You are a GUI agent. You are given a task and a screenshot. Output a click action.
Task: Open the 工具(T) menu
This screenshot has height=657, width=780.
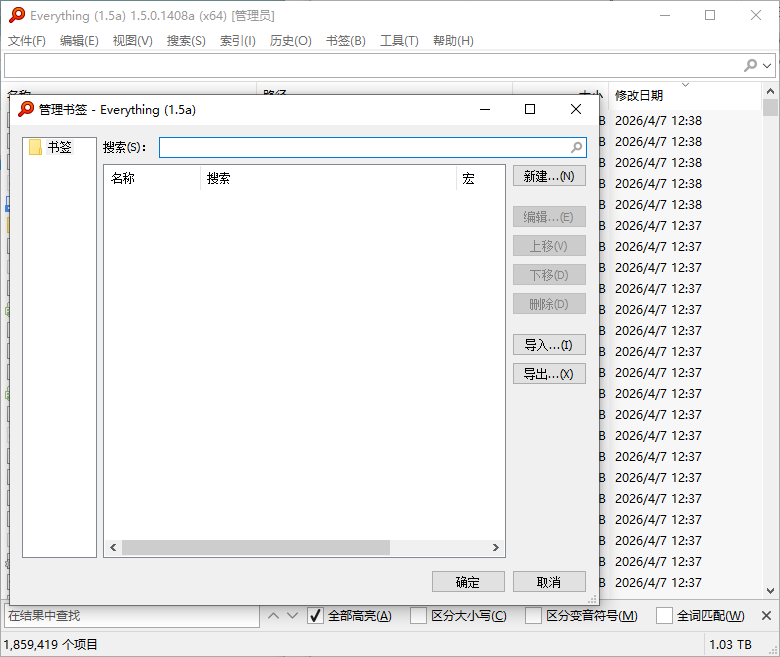(x=399, y=41)
